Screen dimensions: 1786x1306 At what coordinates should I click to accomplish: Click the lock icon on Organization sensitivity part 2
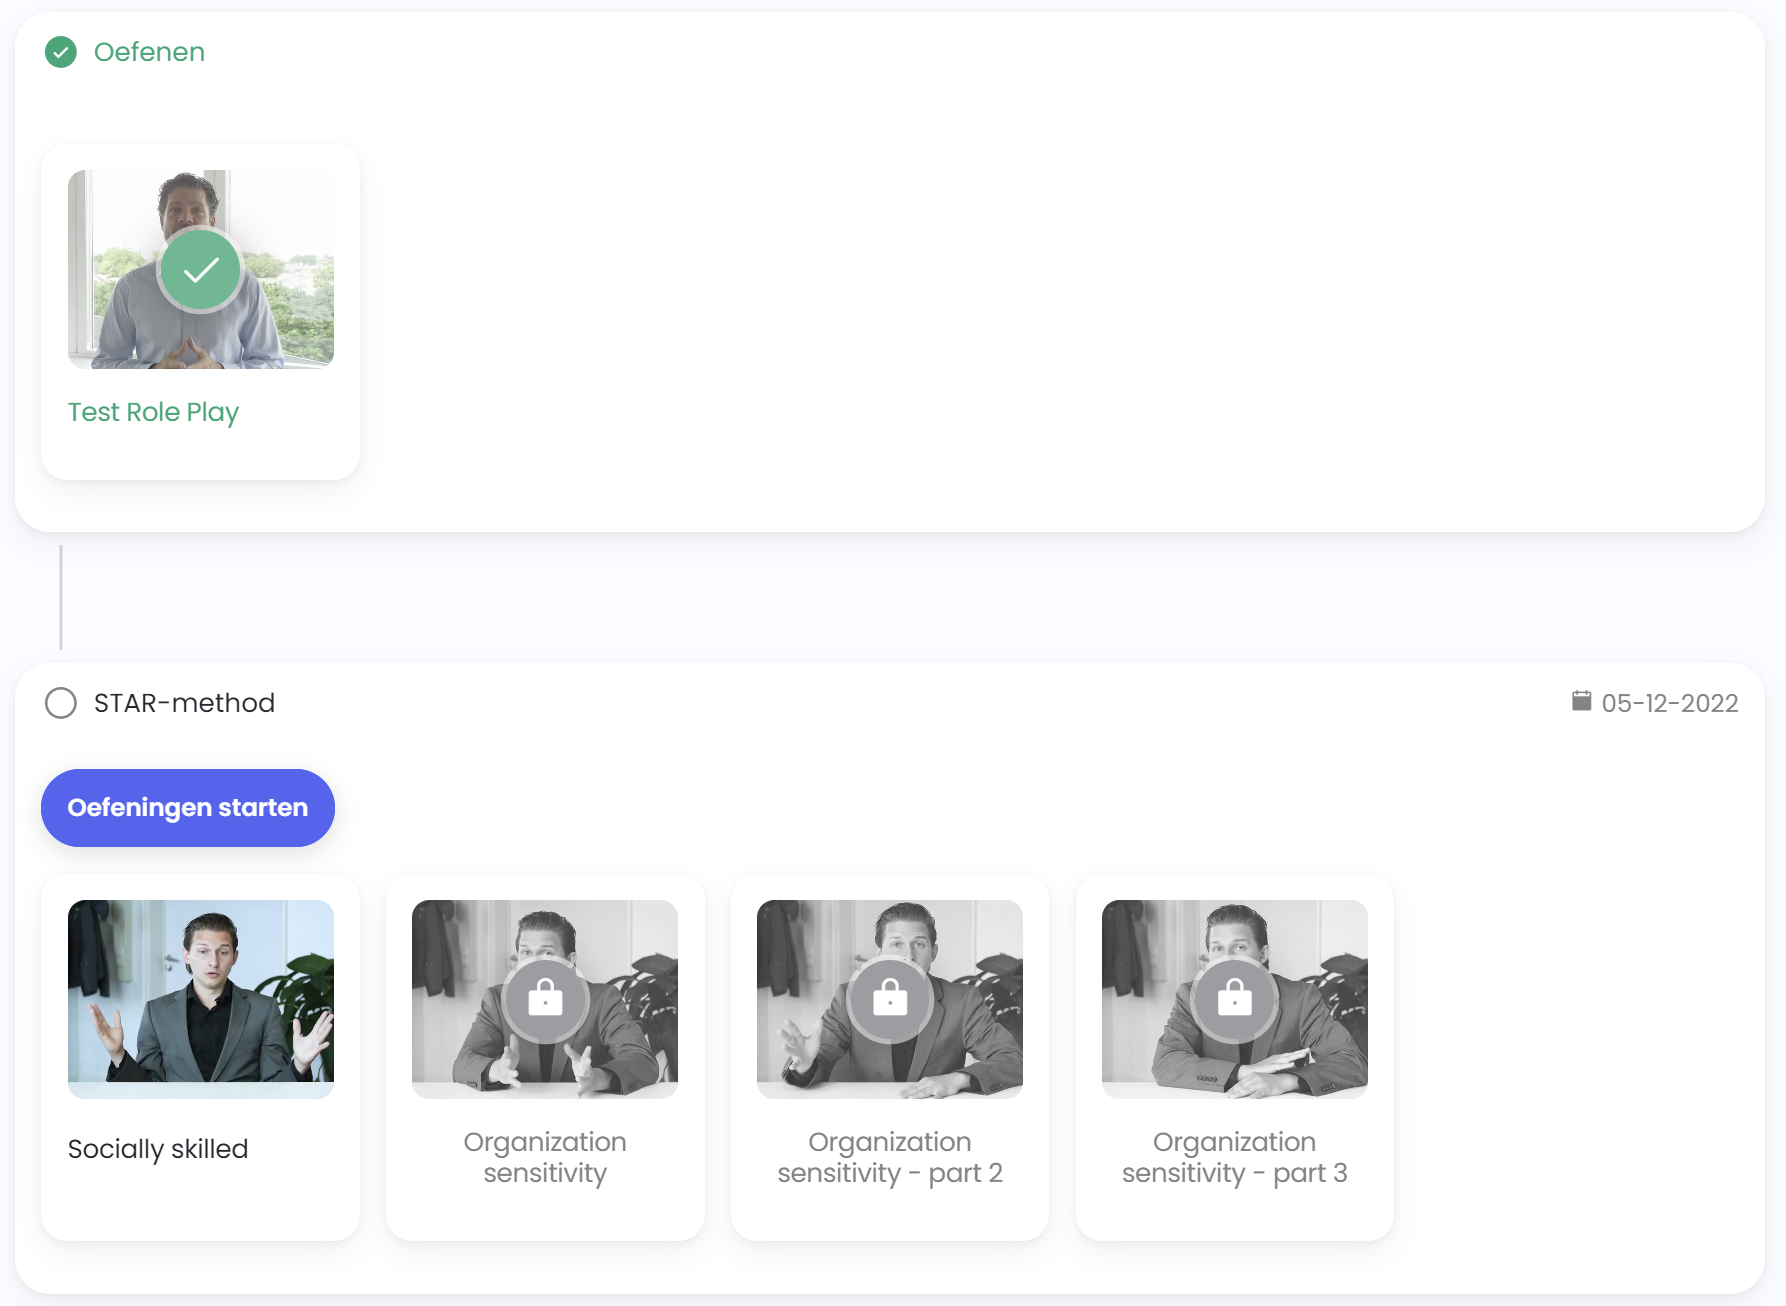[x=890, y=999]
